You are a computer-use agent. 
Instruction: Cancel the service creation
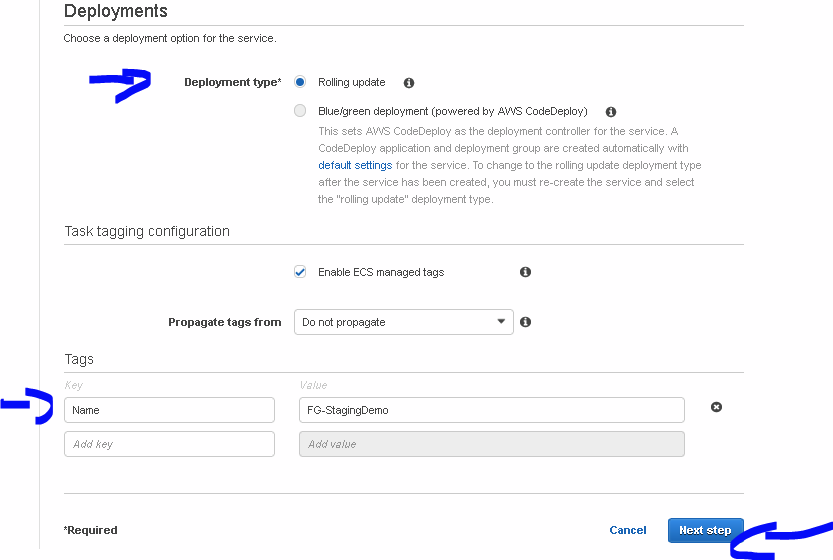coord(628,530)
